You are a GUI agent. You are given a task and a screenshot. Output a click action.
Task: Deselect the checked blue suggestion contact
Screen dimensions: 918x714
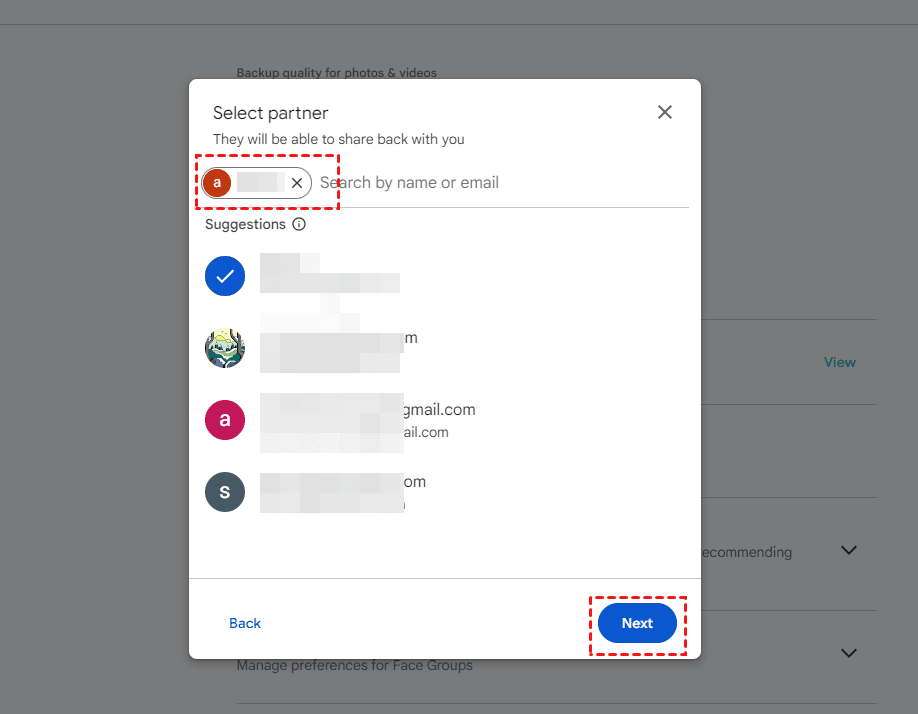(225, 276)
